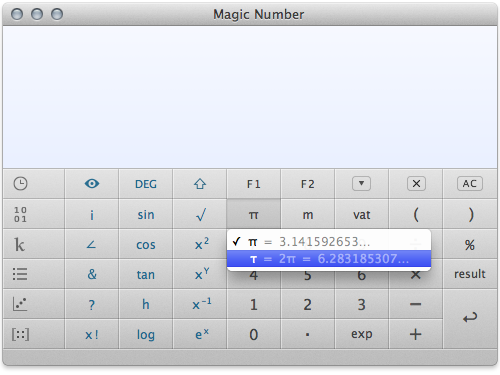Click the minus key
Image resolution: width=500 pixels, height=375 pixels.
point(416,304)
